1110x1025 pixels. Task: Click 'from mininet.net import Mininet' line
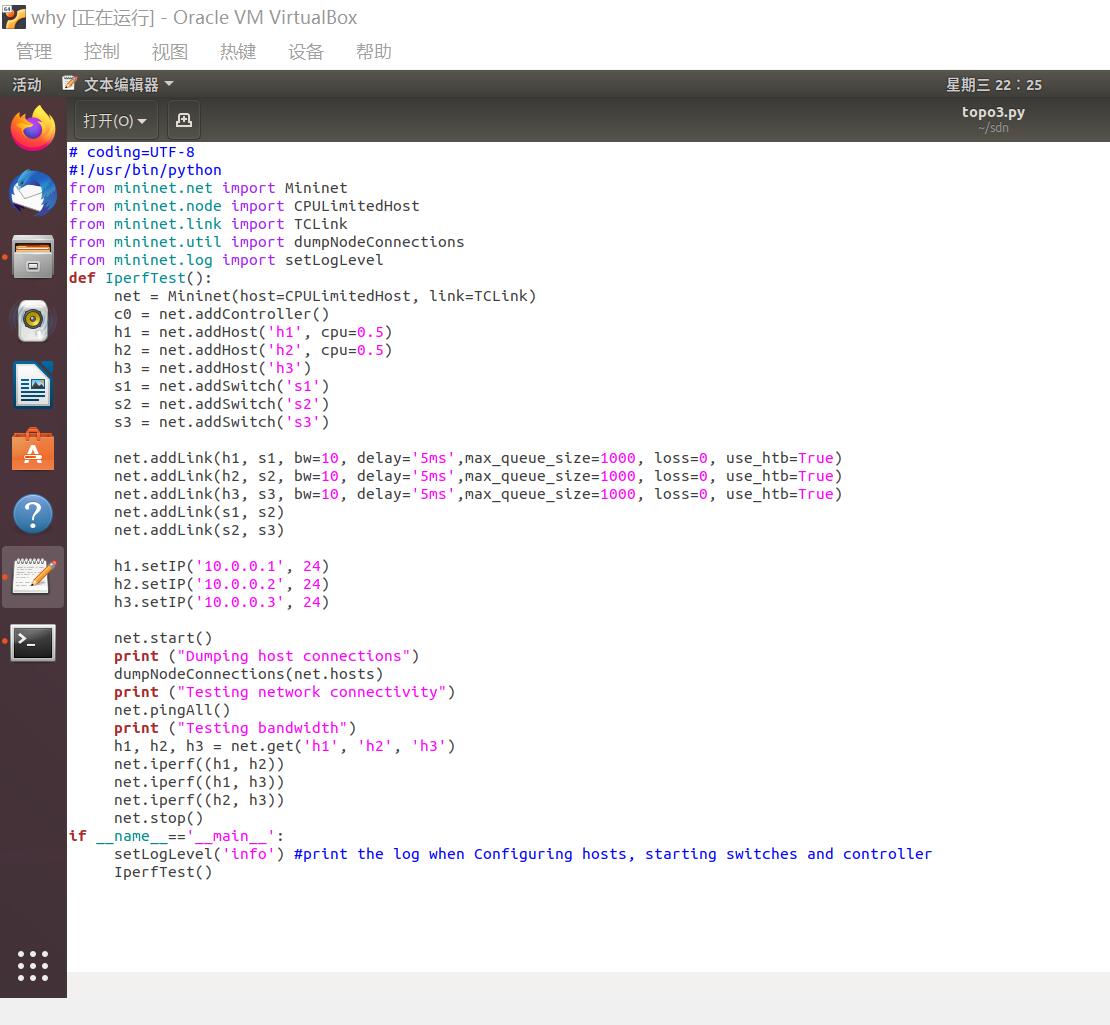[x=208, y=188]
